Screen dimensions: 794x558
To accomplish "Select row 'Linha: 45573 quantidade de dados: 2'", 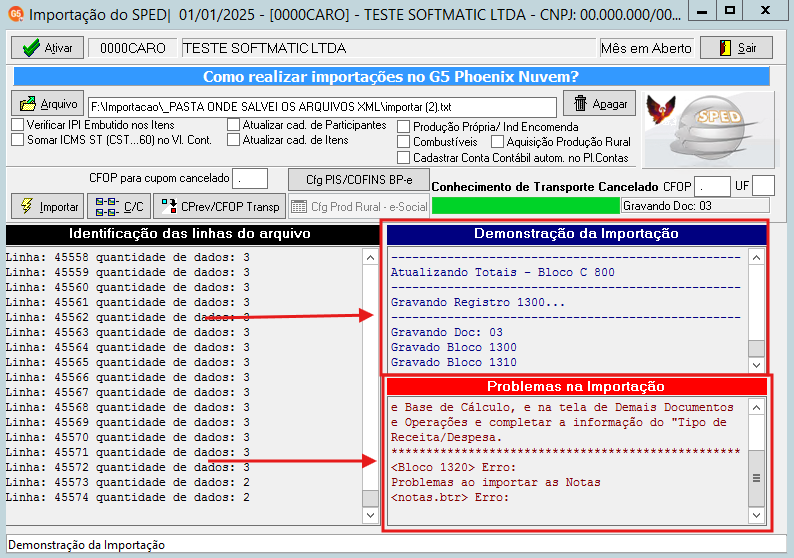I will coord(128,482).
